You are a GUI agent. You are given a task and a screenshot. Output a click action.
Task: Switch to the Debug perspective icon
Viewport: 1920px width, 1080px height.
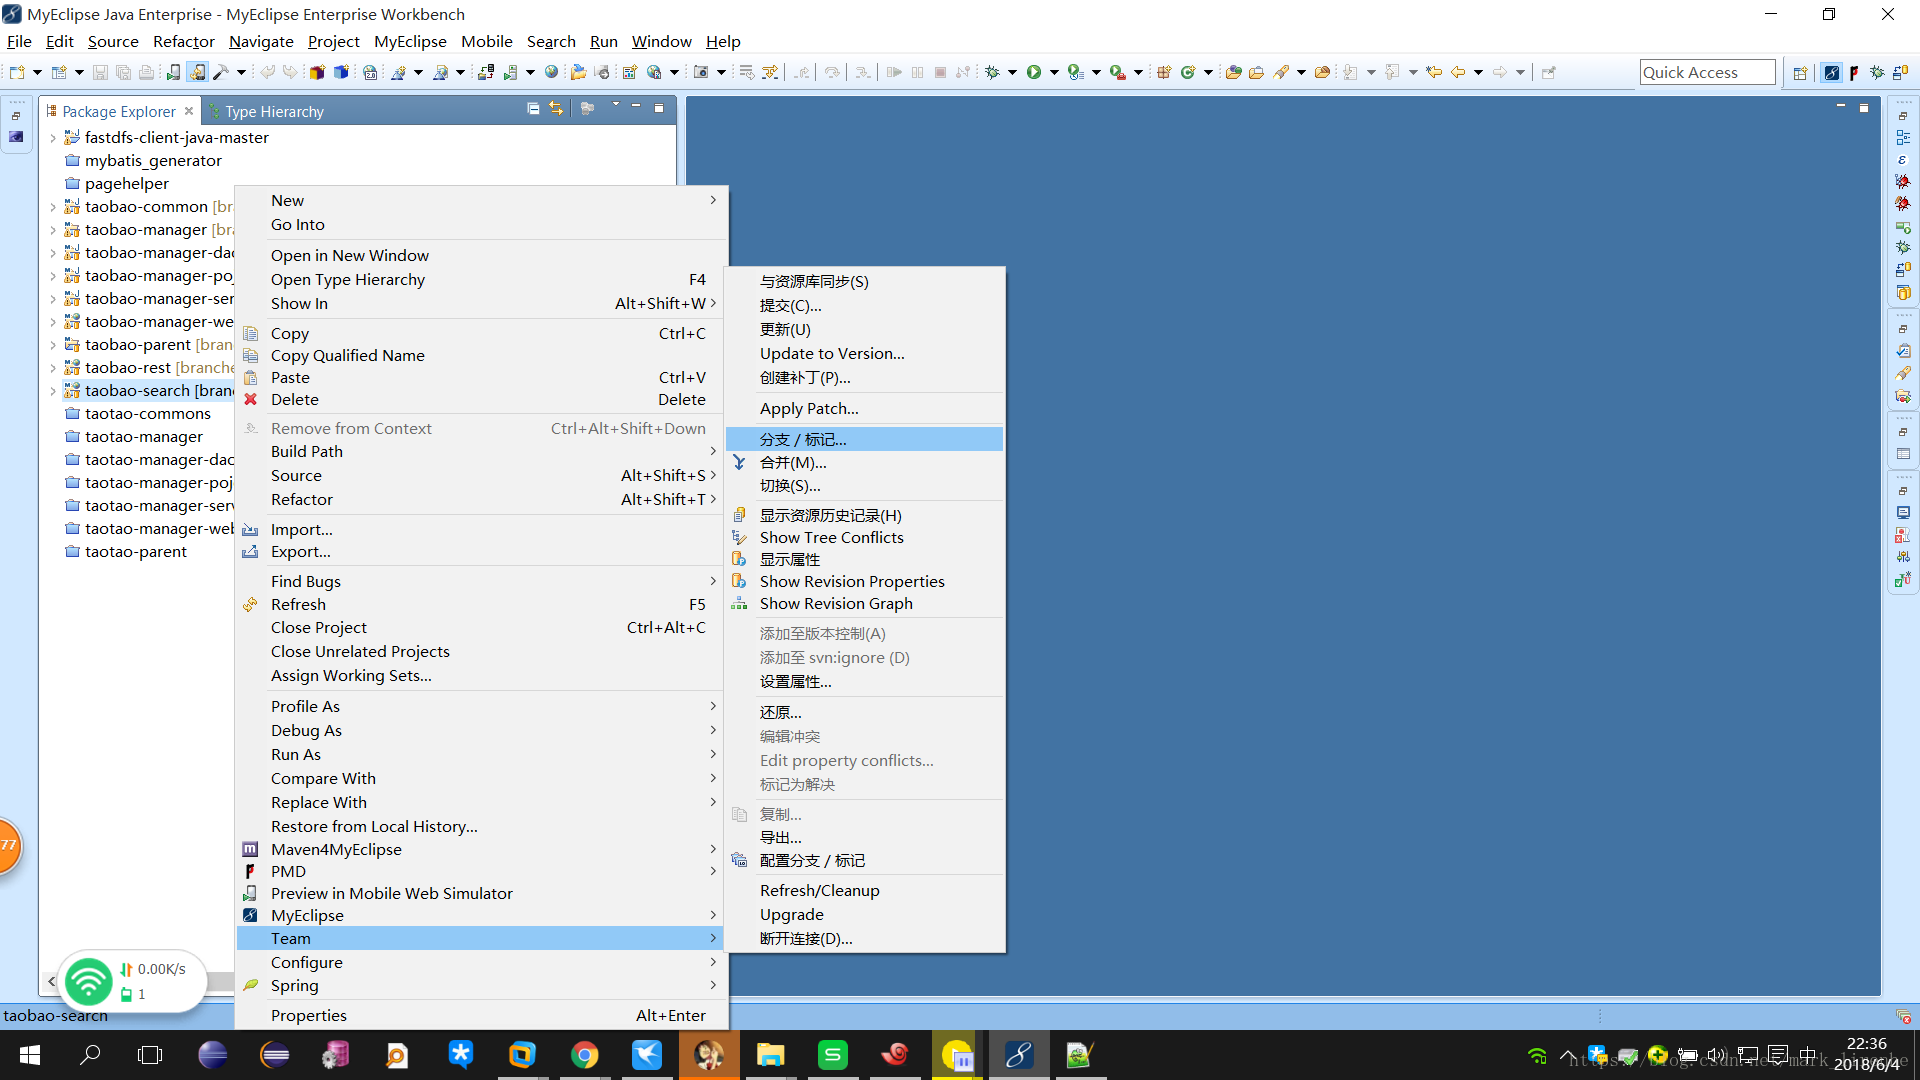tap(1877, 72)
